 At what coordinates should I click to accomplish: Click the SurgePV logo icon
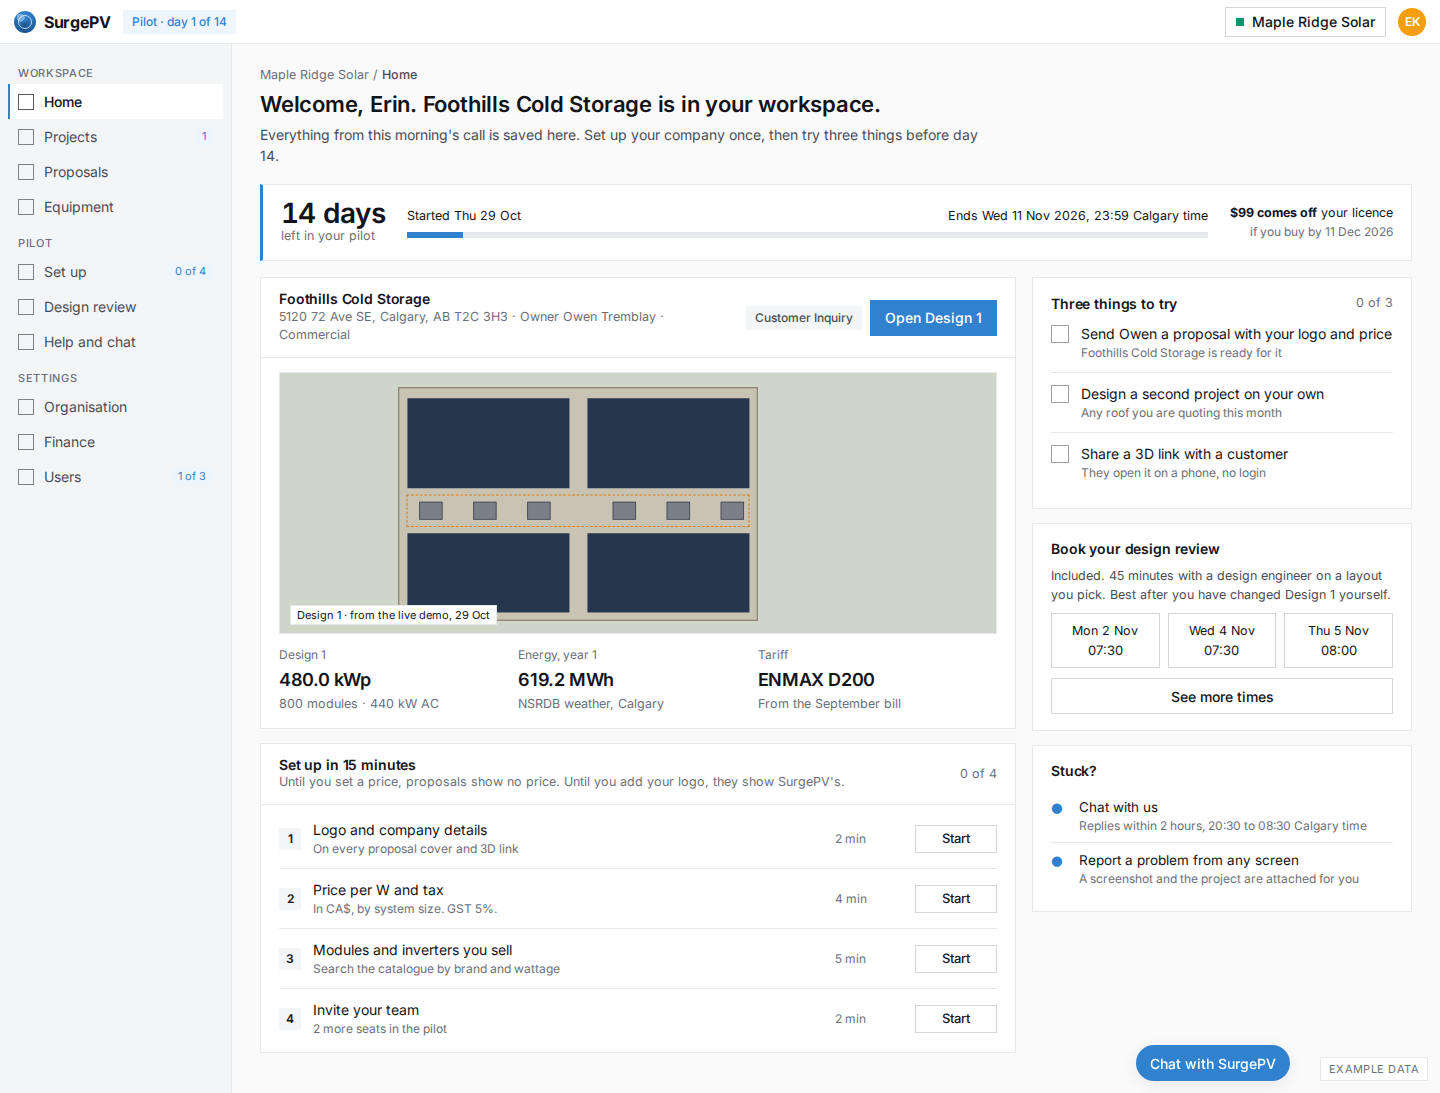coord(25,22)
